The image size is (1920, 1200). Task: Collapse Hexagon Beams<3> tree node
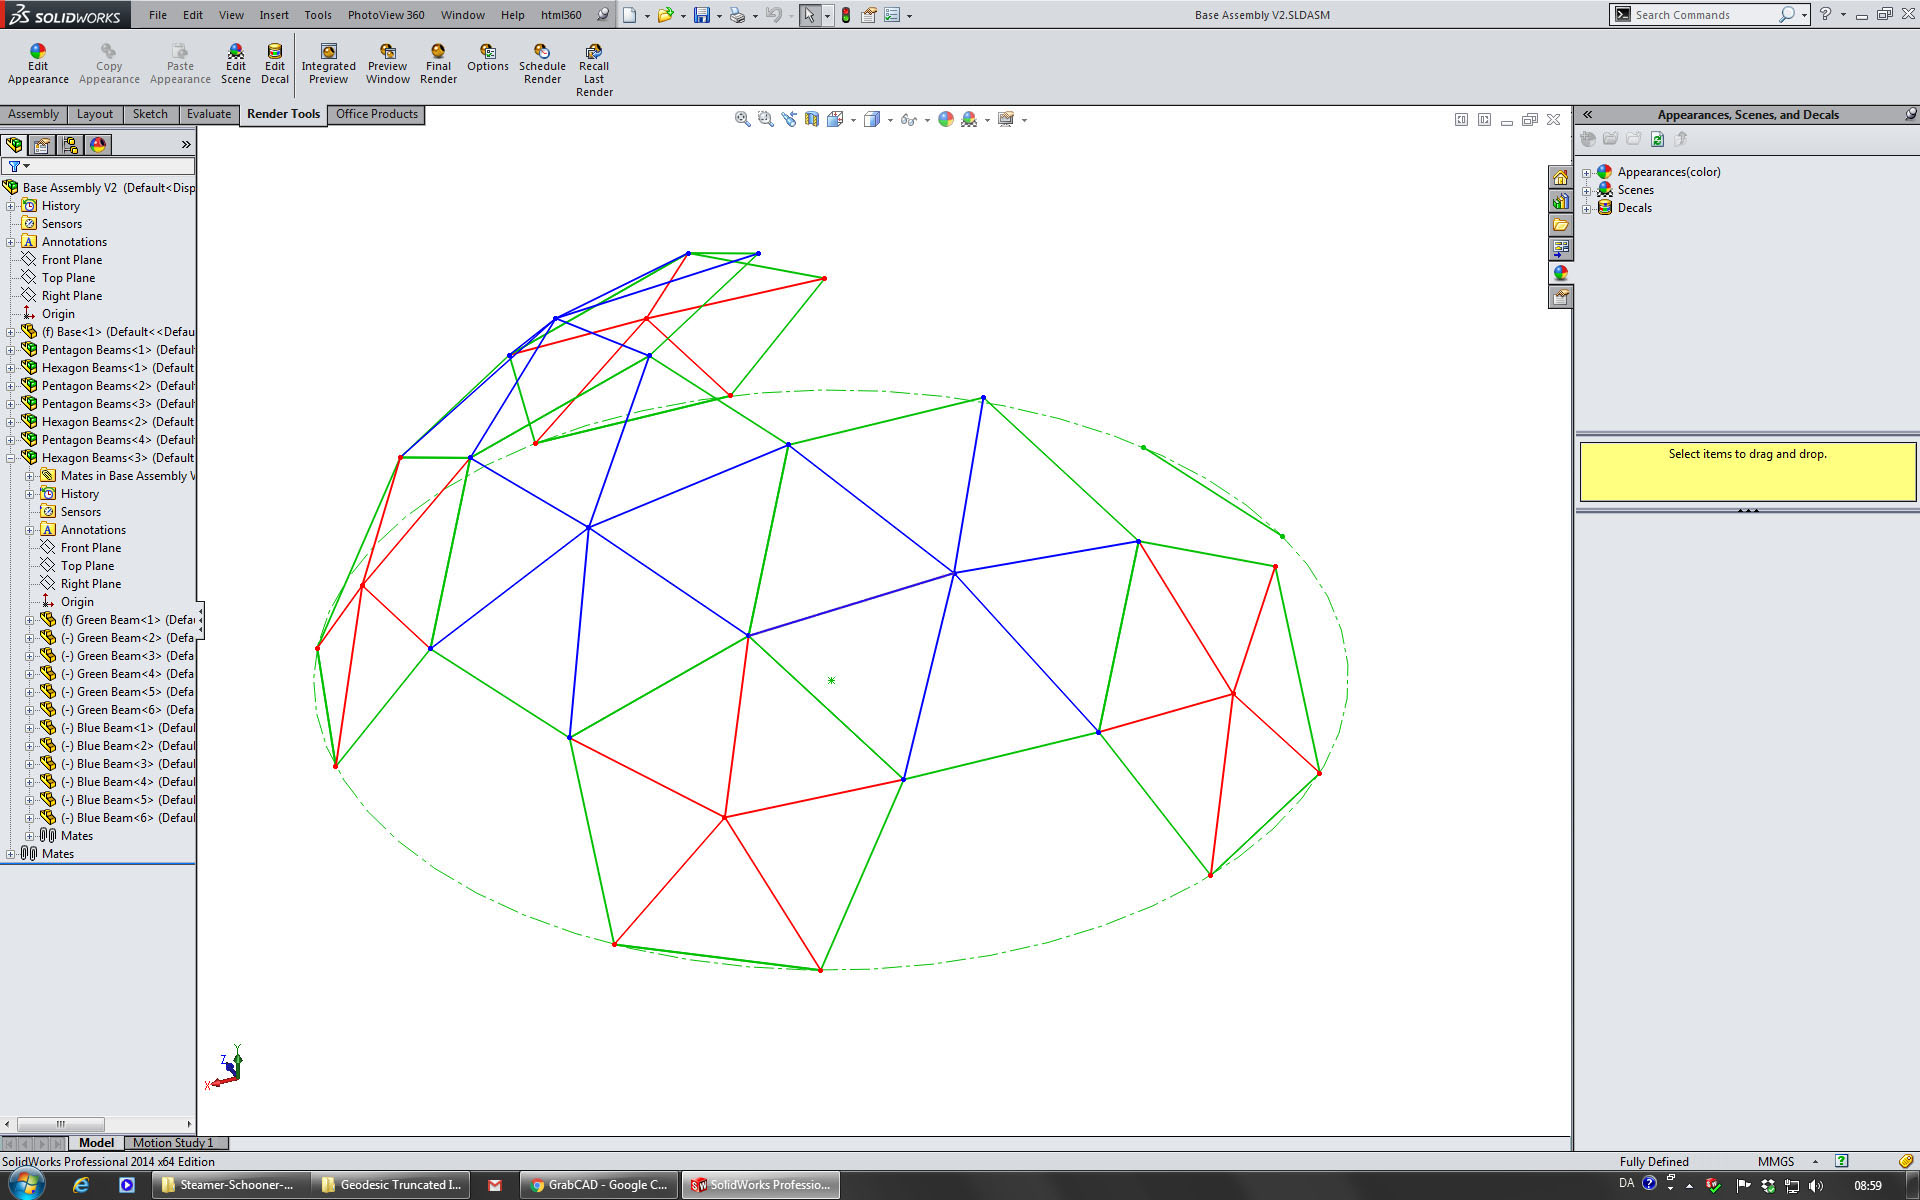(11, 458)
